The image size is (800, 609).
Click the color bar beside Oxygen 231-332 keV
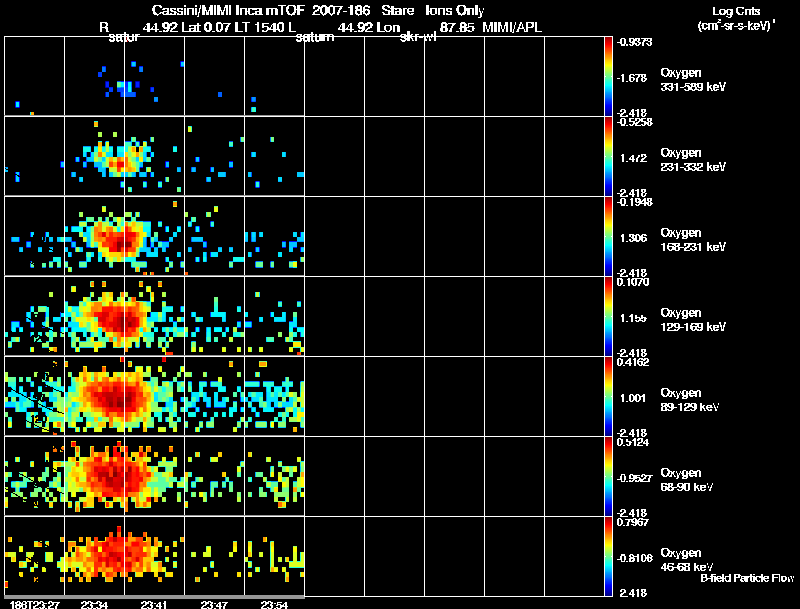click(608, 156)
